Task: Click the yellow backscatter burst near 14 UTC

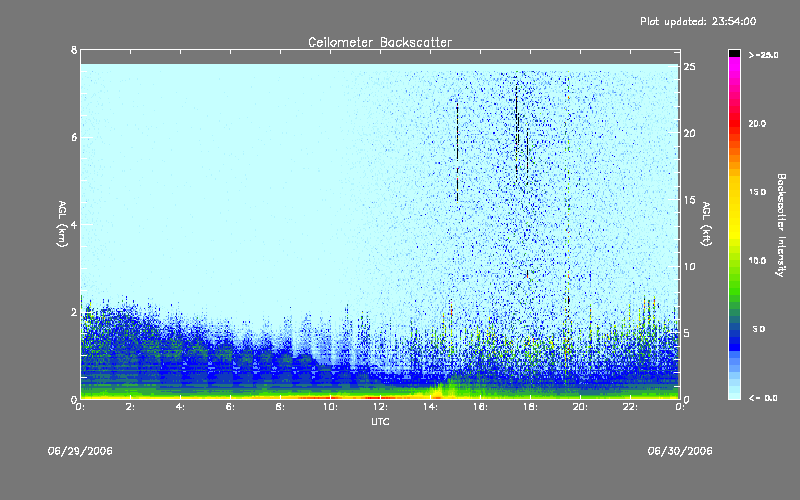Action: pyautogui.click(x=437, y=392)
